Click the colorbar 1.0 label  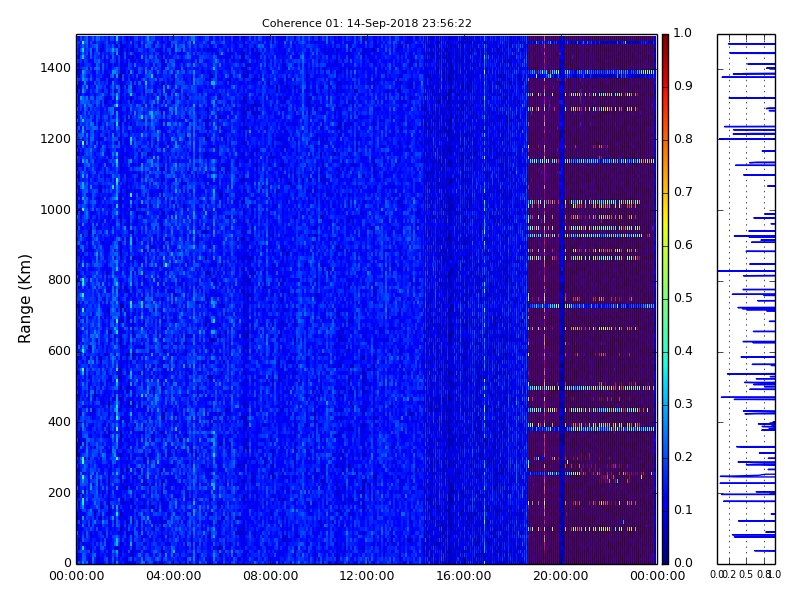click(683, 33)
